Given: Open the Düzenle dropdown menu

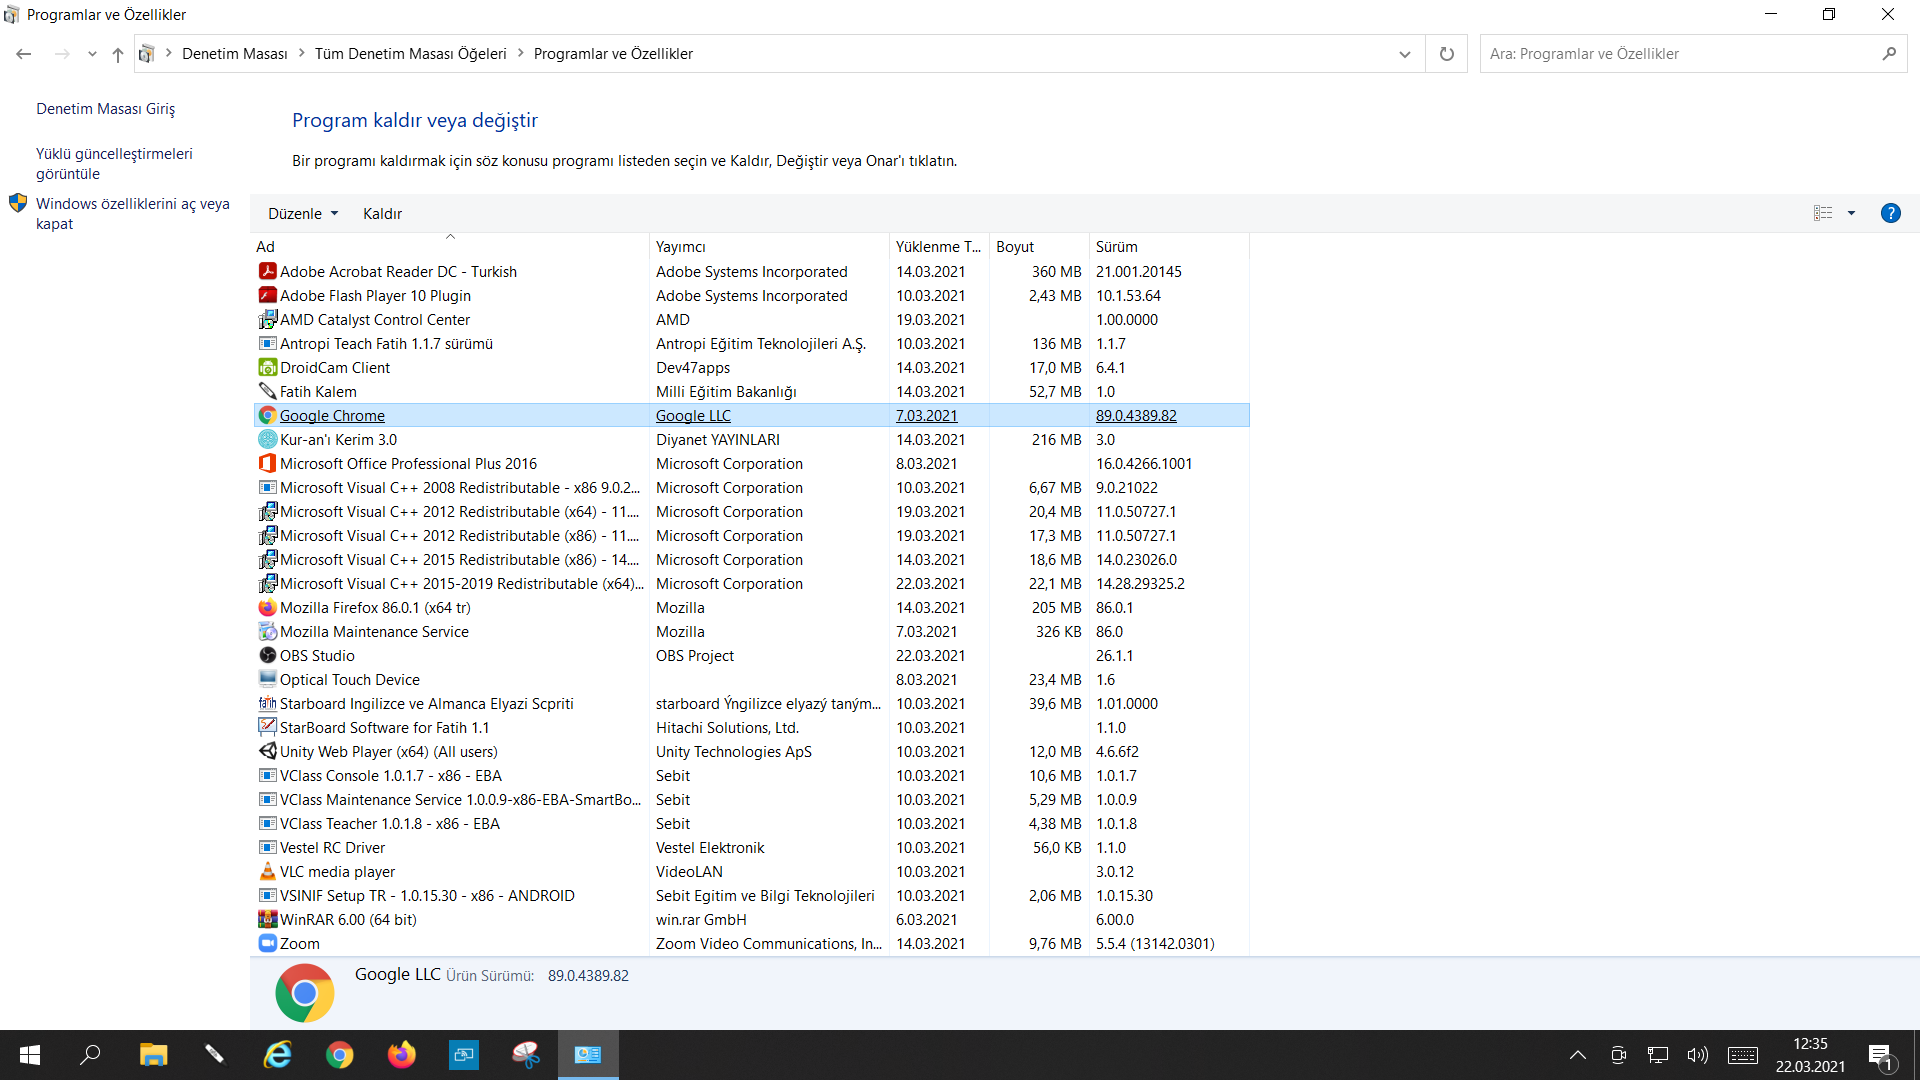Looking at the screenshot, I should point(303,213).
